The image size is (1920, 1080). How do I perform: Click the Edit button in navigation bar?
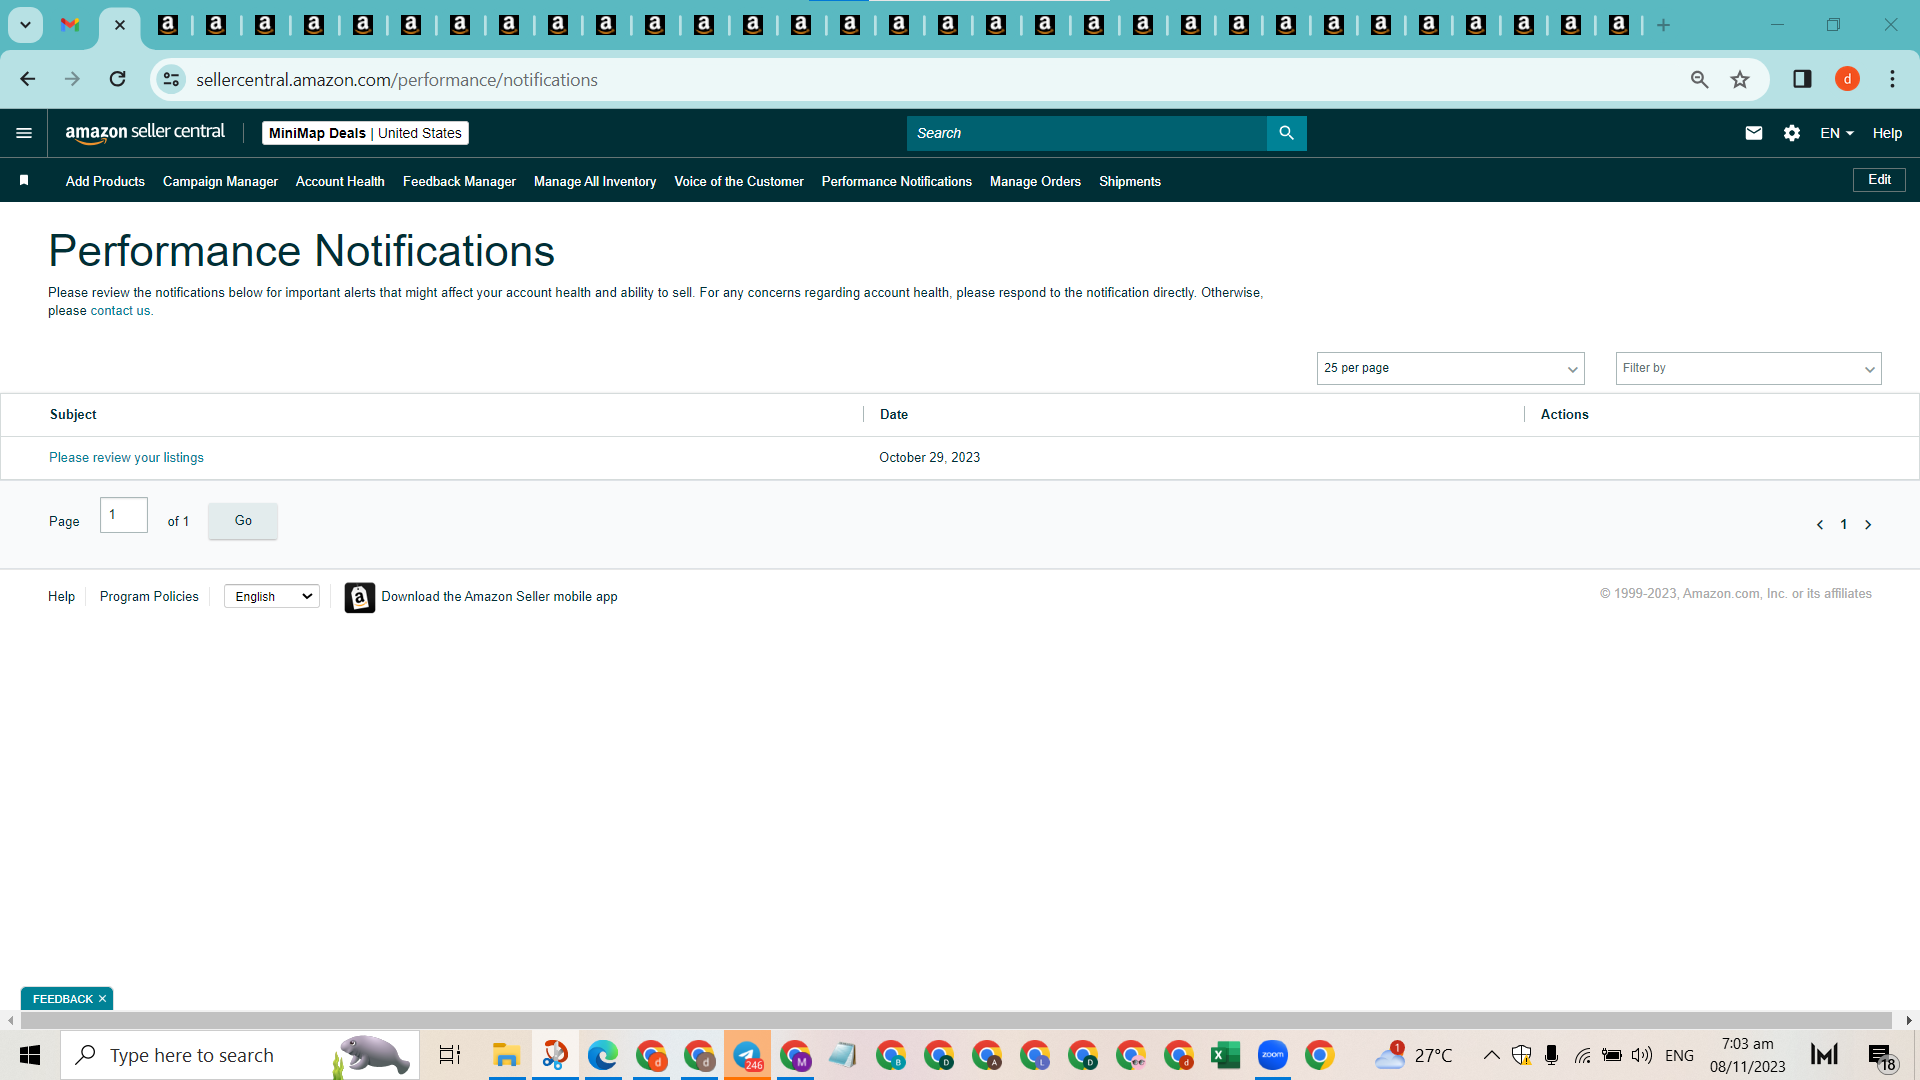[1879, 180]
